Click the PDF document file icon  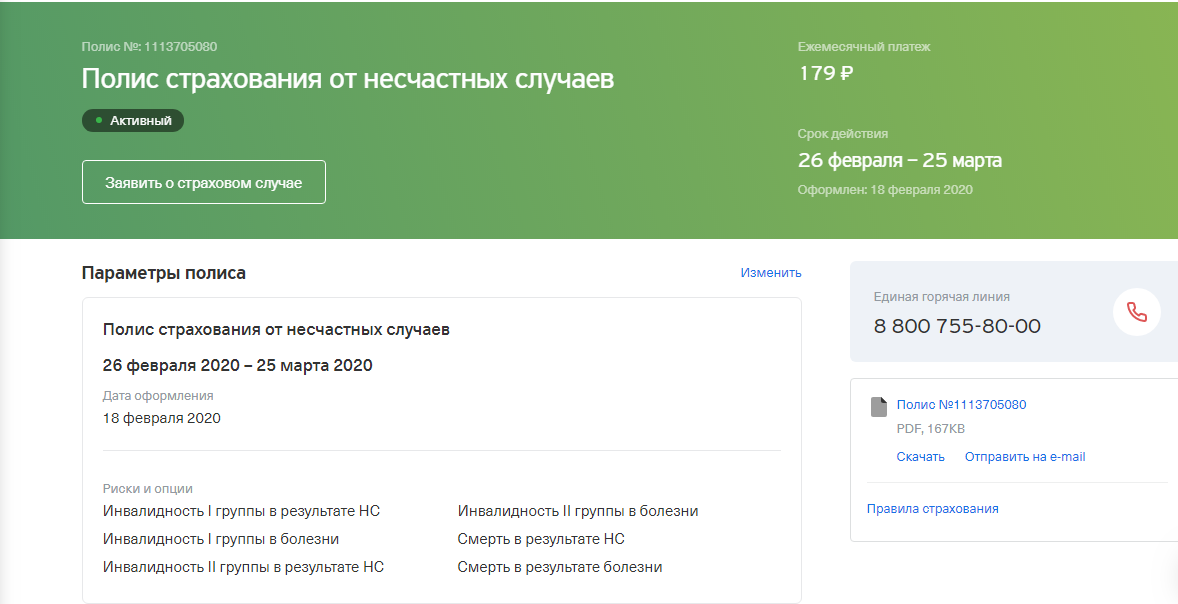[x=879, y=406]
